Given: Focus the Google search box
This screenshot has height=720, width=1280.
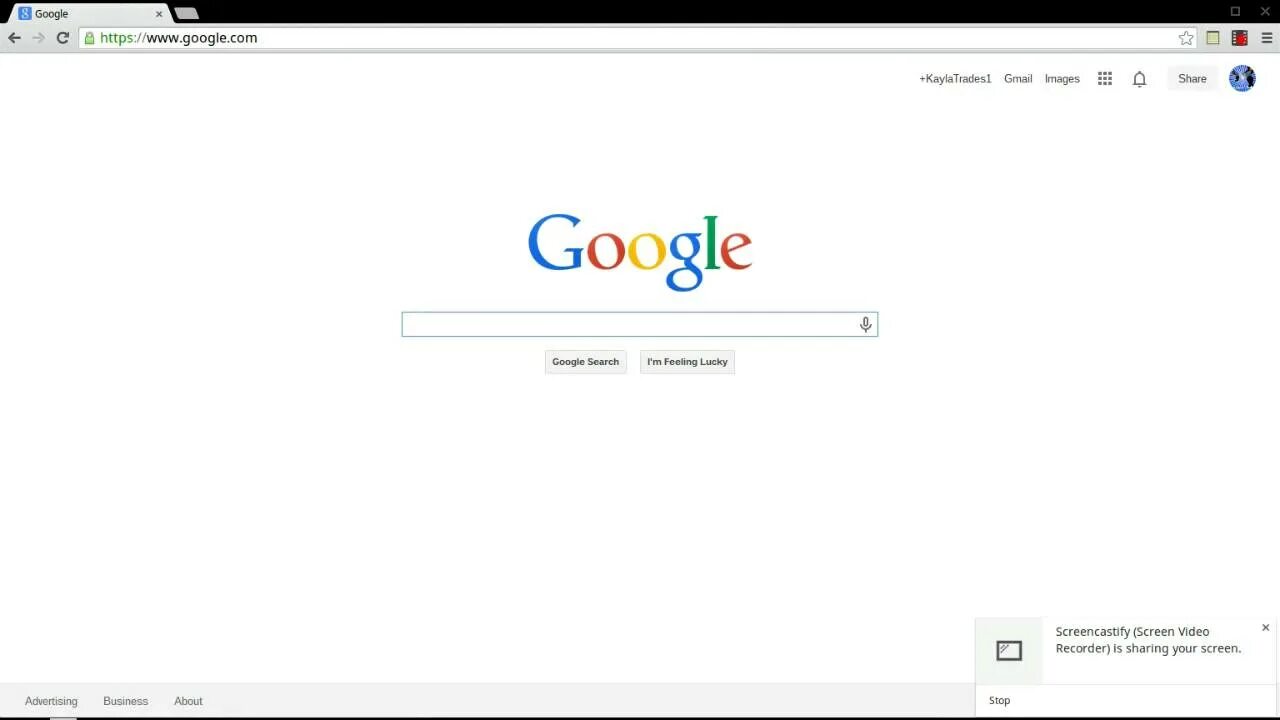Looking at the screenshot, I should [x=640, y=324].
